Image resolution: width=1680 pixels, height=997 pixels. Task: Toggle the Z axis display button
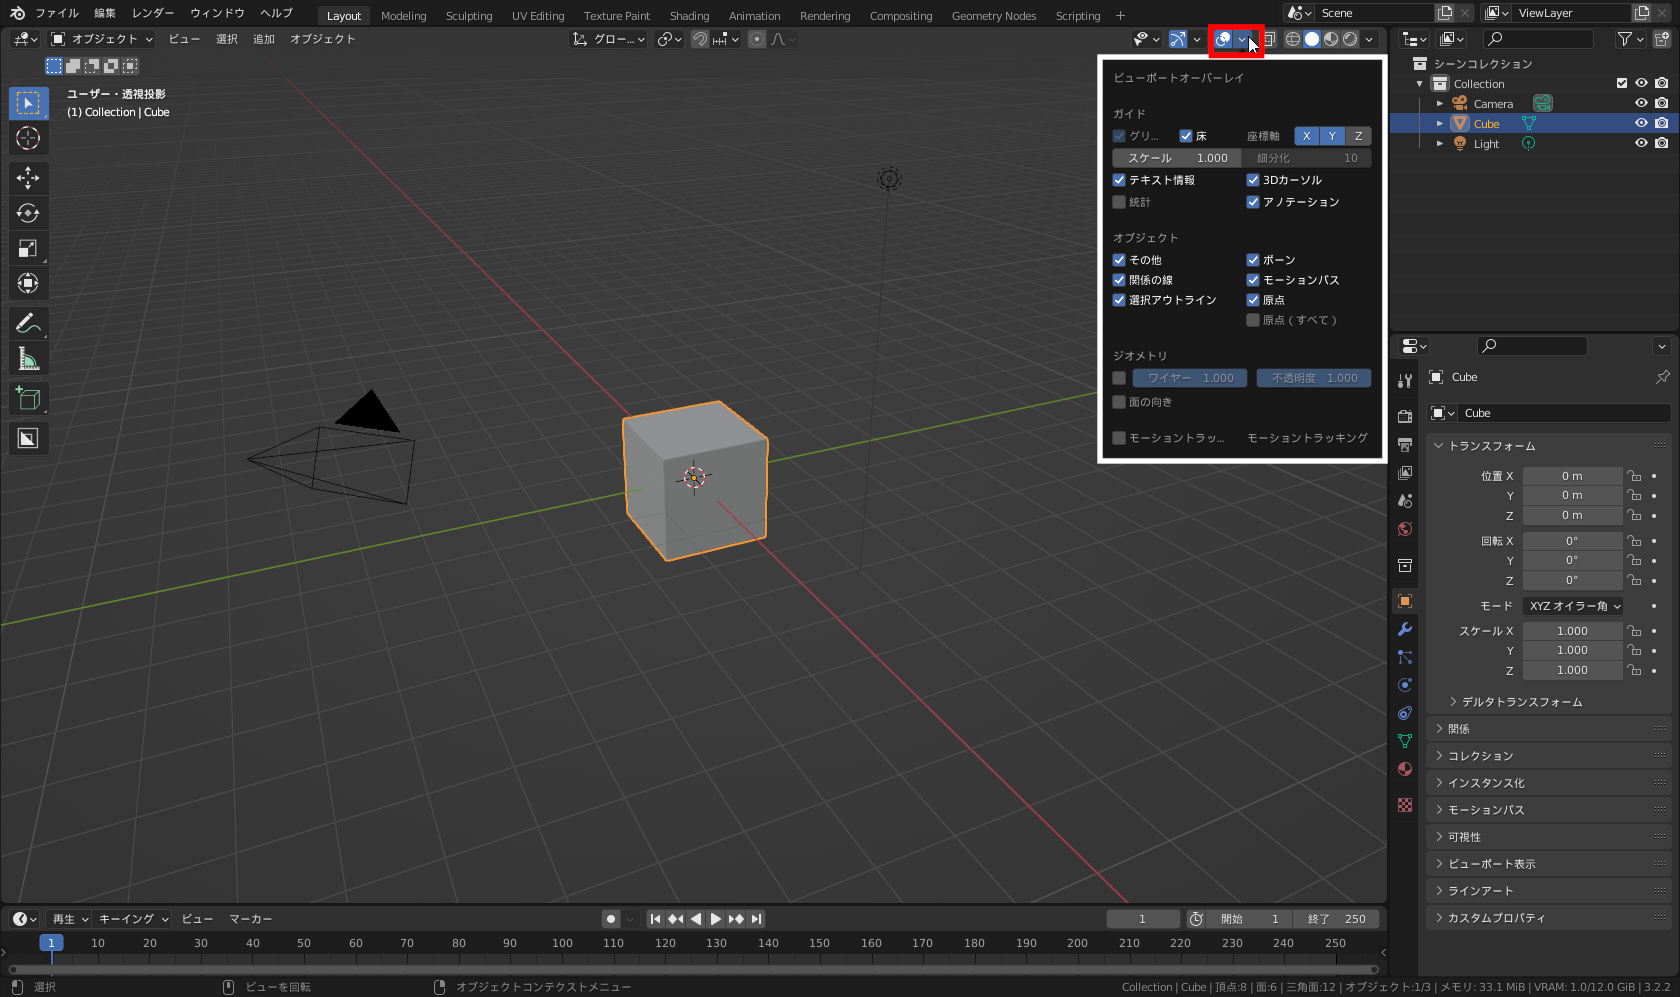1358,136
